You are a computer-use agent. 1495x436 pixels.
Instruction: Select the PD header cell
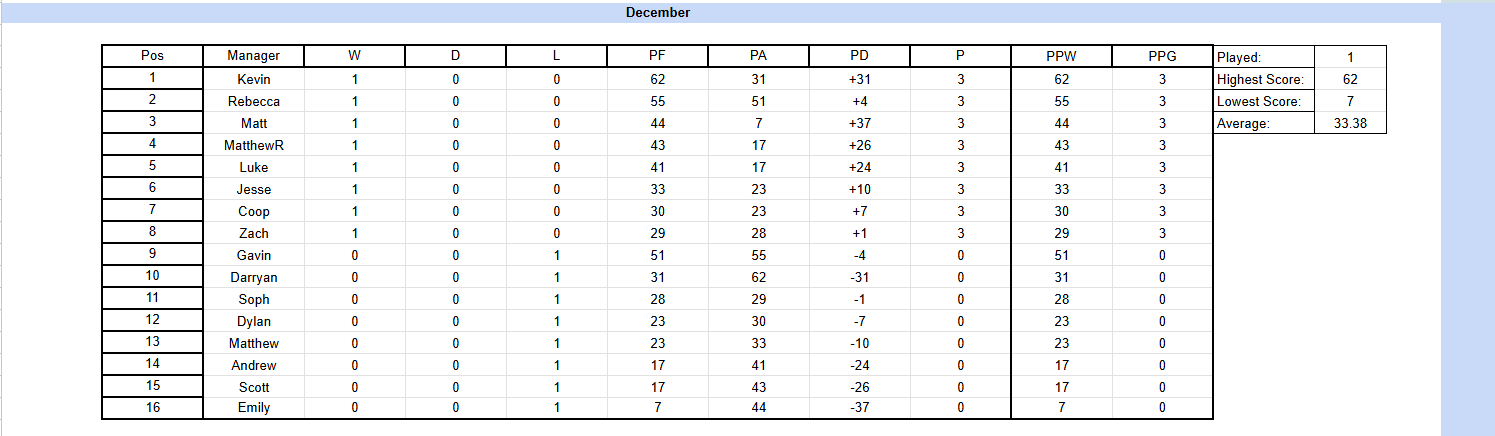pos(859,56)
